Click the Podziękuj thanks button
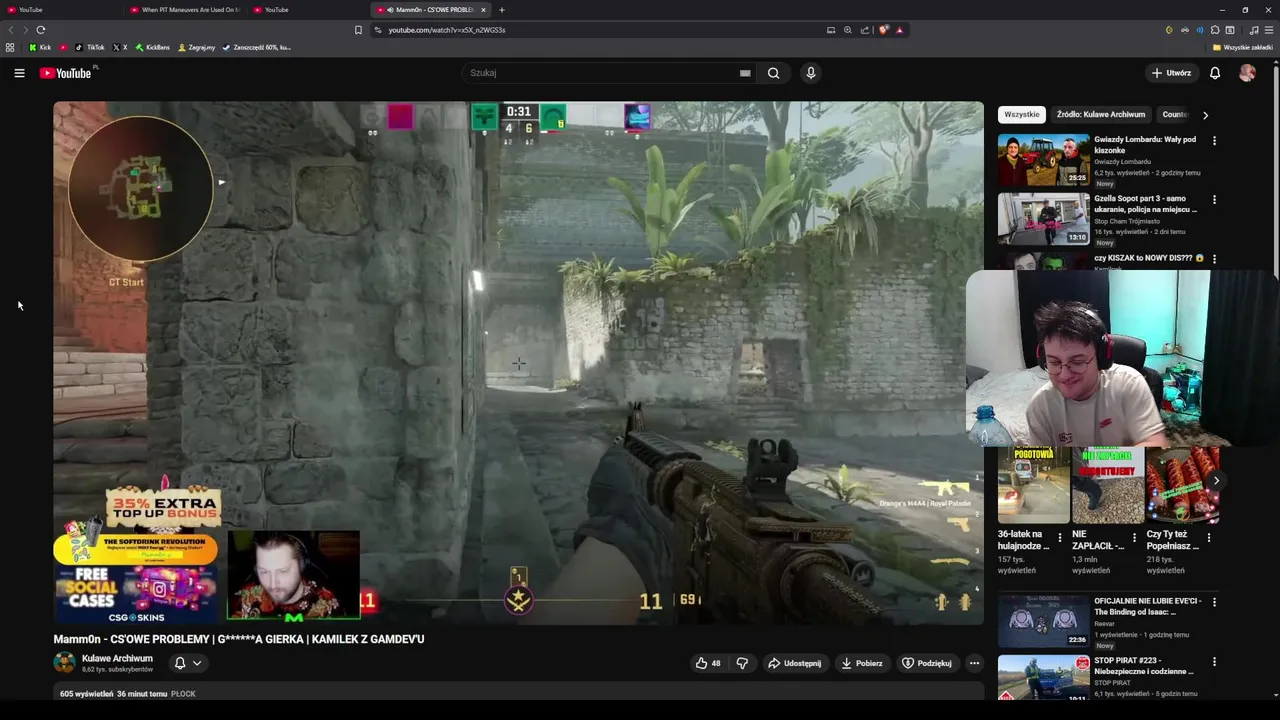Viewport: 1280px width, 720px height. point(927,663)
